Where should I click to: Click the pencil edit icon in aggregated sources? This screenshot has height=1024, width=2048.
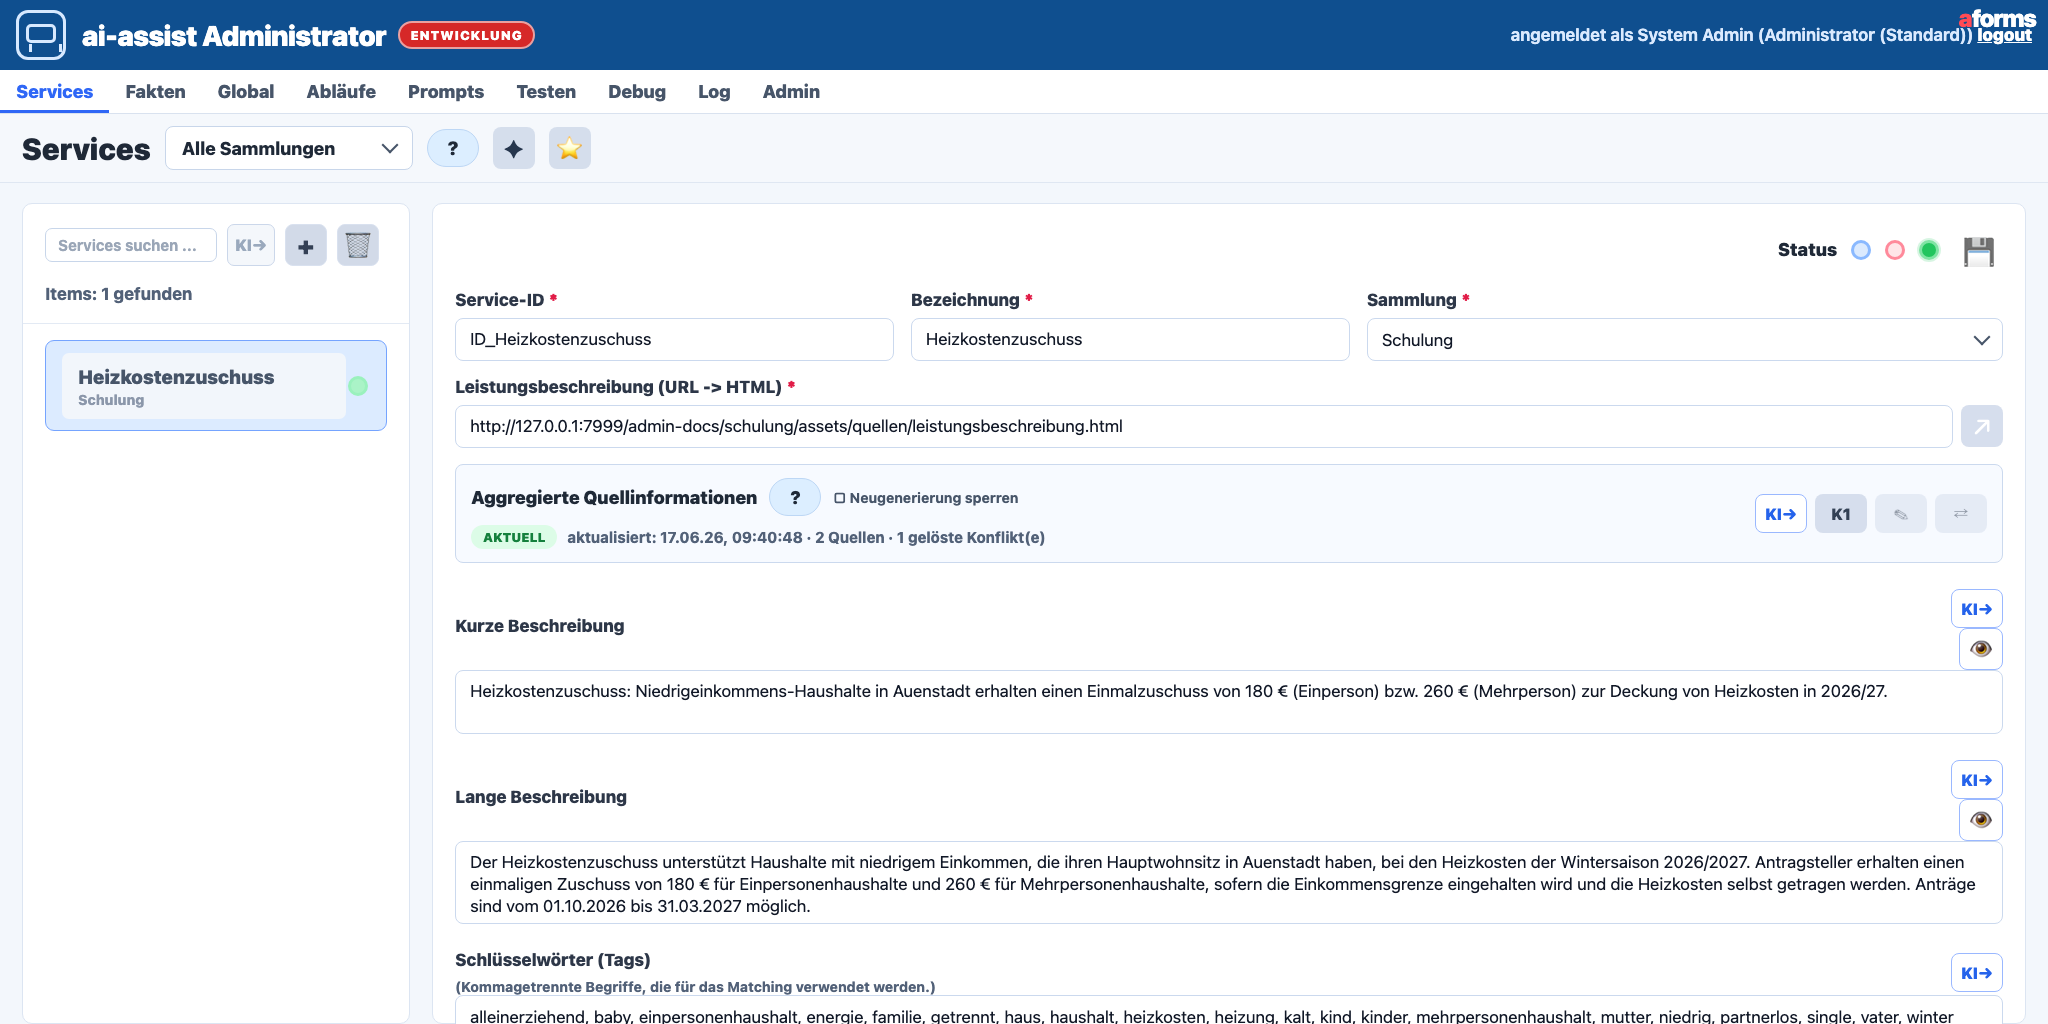point(1901,514)
